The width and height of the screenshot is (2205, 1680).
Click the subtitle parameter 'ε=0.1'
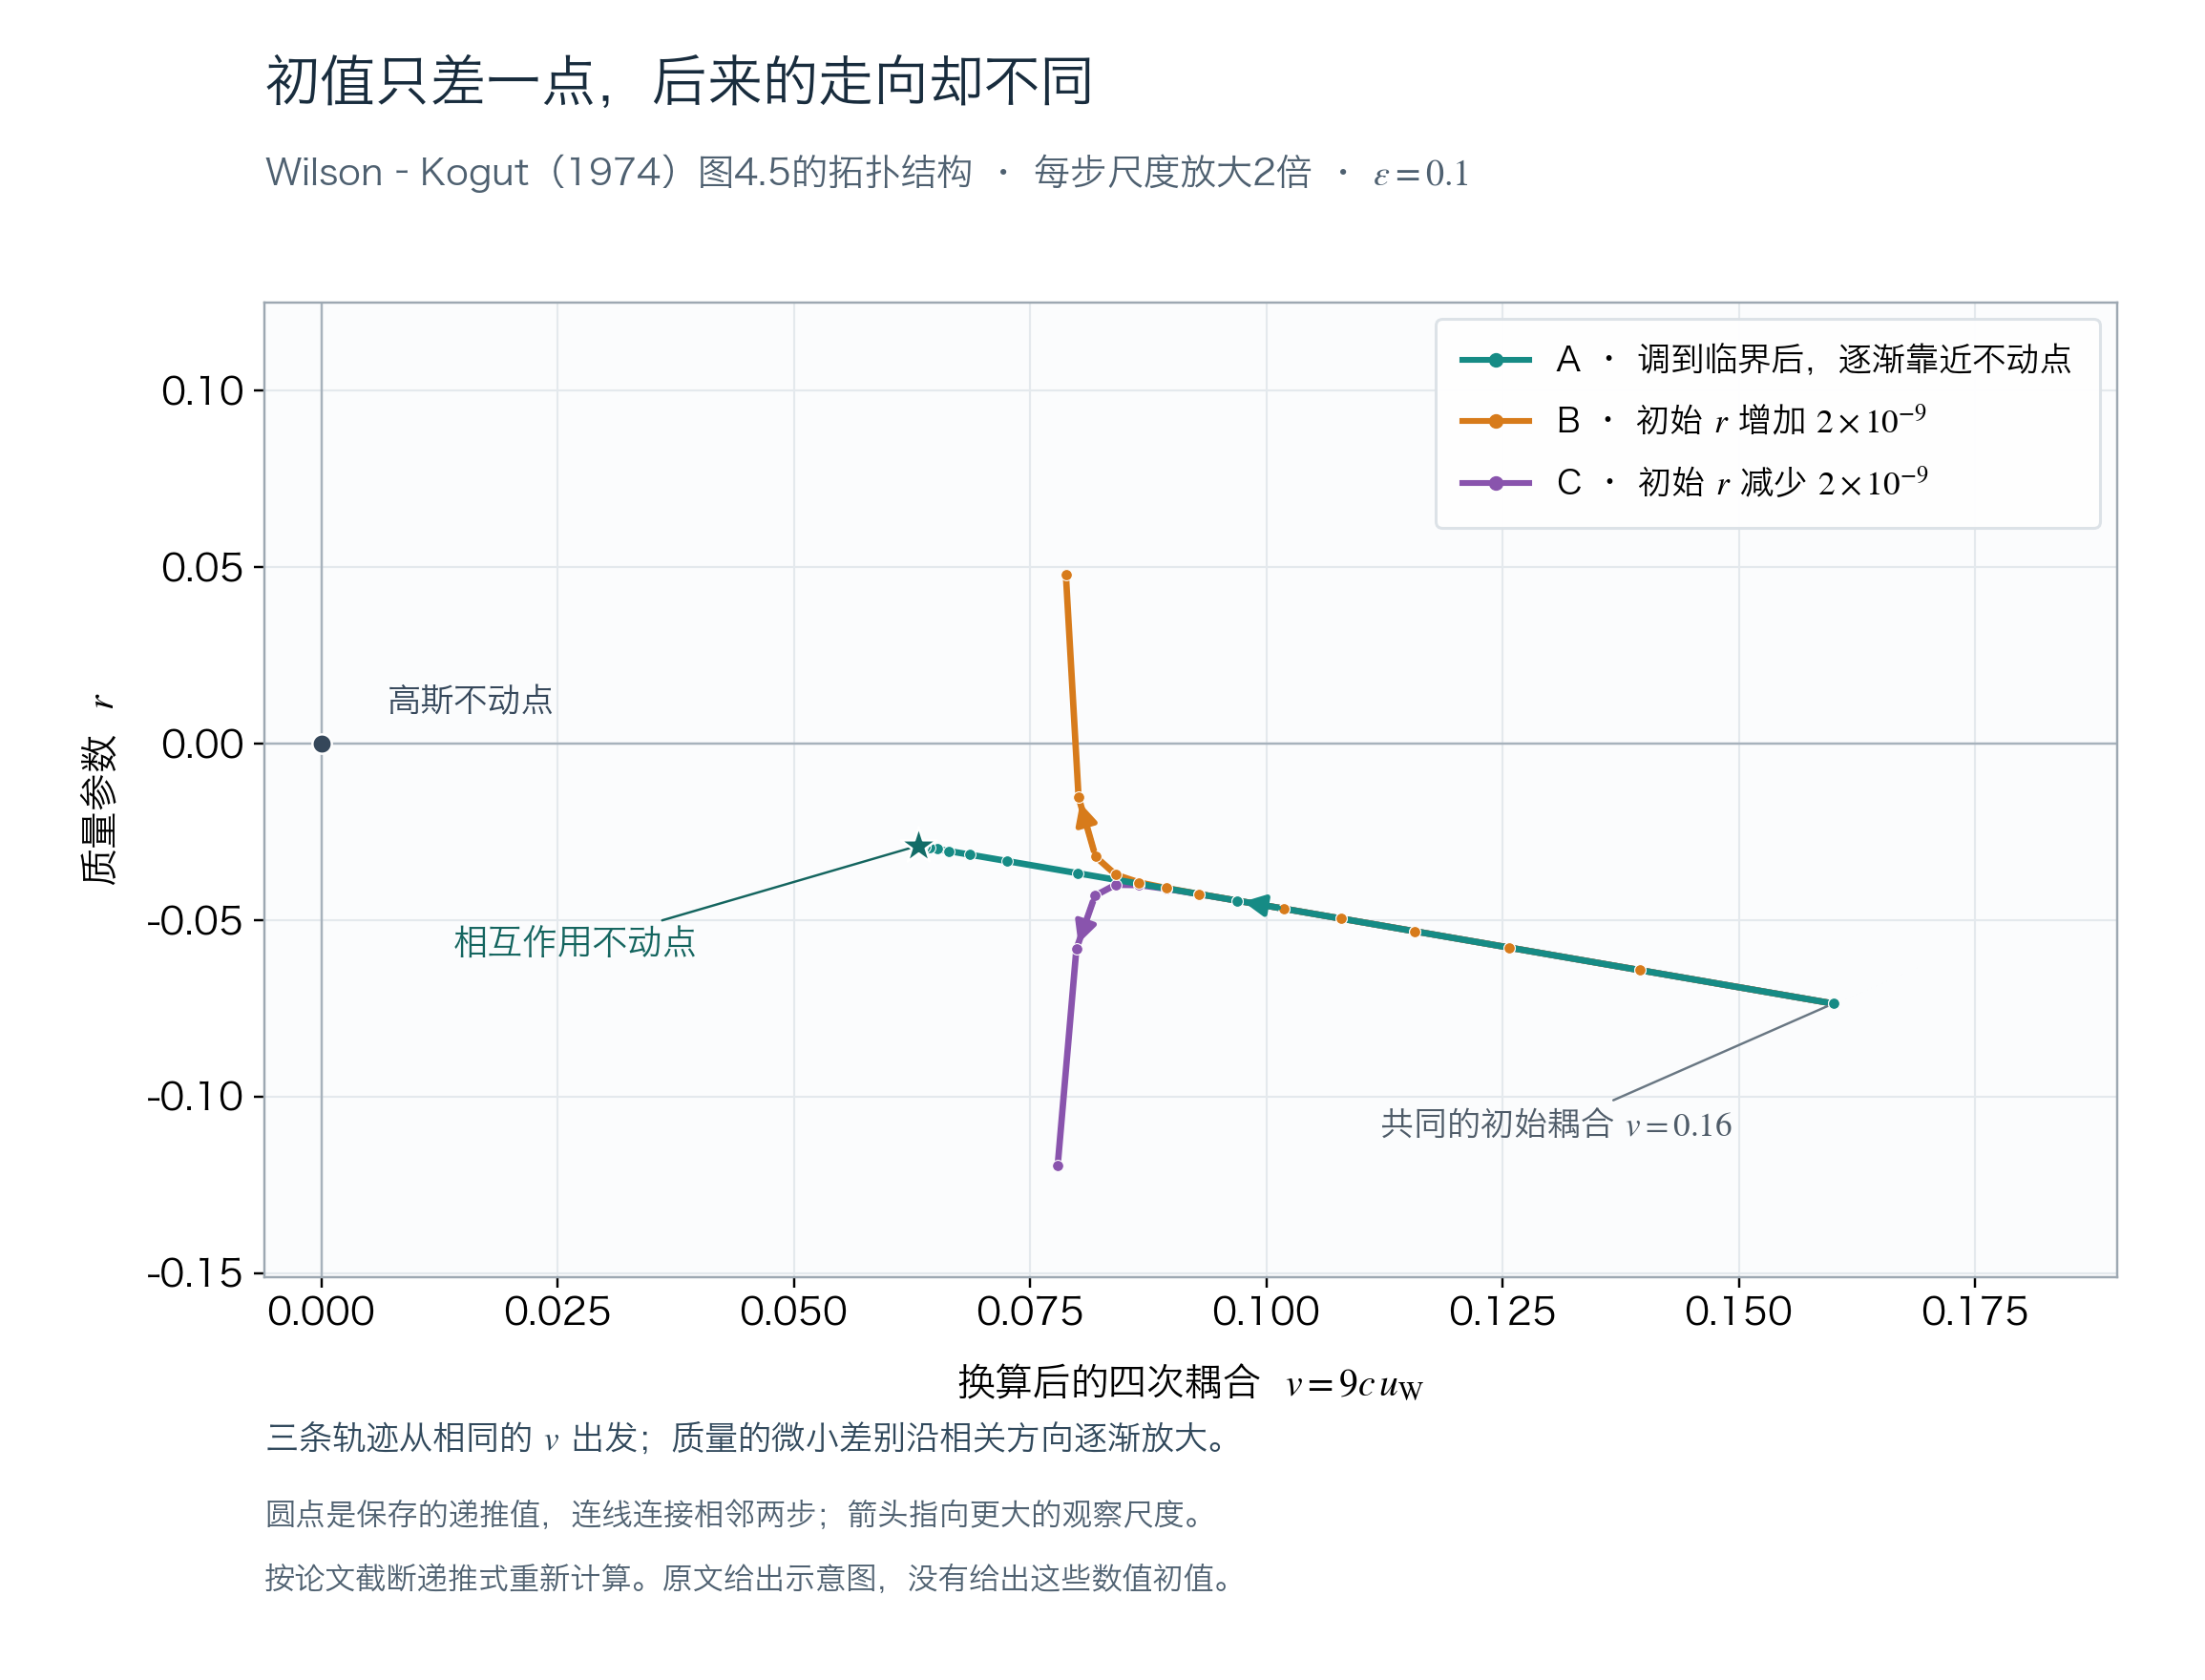(x=1421, y=174)
